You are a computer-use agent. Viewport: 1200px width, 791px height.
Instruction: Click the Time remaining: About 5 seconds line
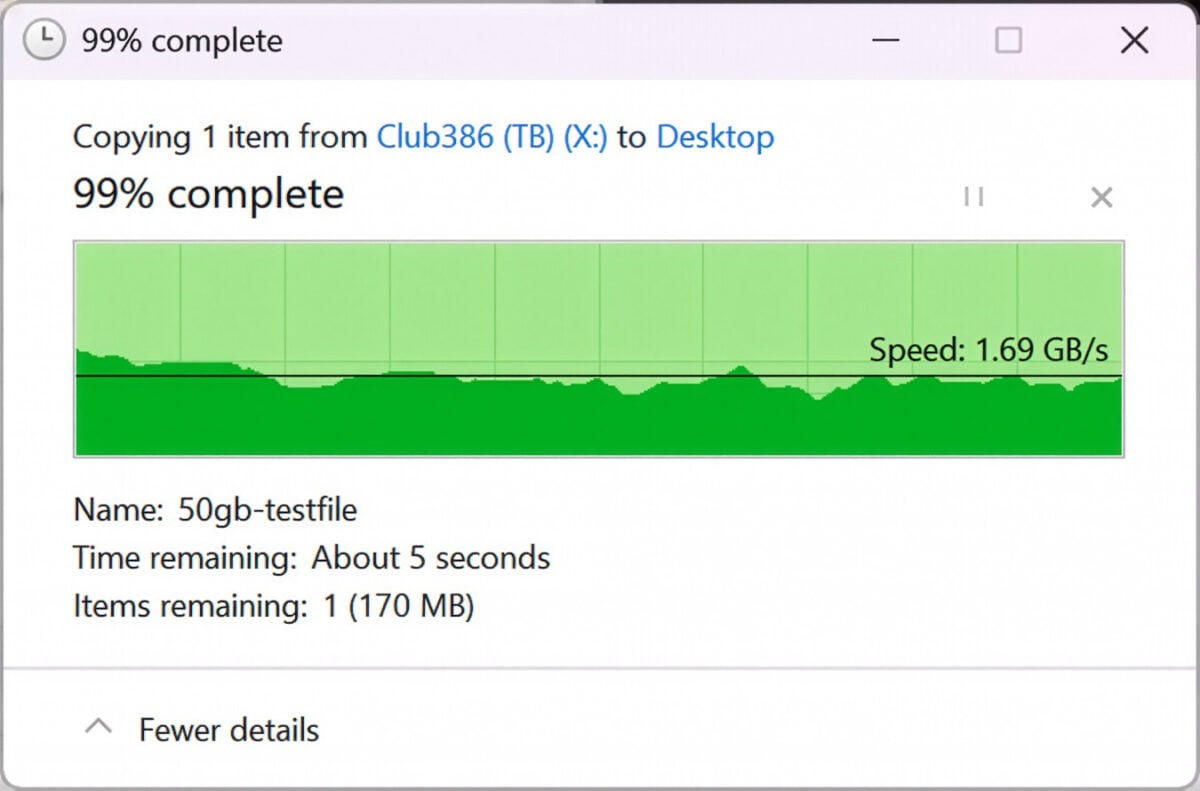point(310,558)
